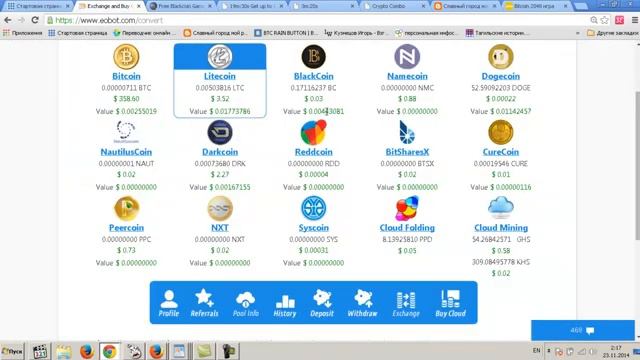Viewport: 640px width, 360px height.
Task: Open Buy Cloud in the blue toolbar
Action: 450,304
